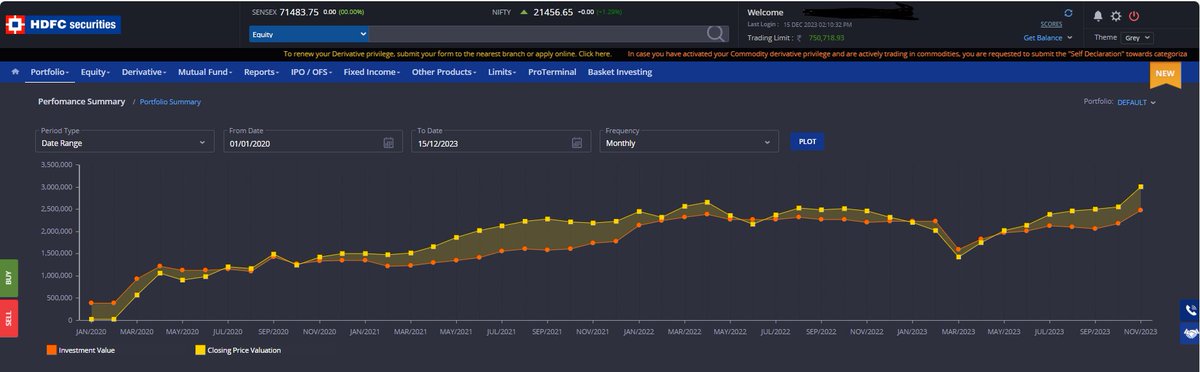
Task: Click the phone call support icon
Action: (x=1189, y=310)
